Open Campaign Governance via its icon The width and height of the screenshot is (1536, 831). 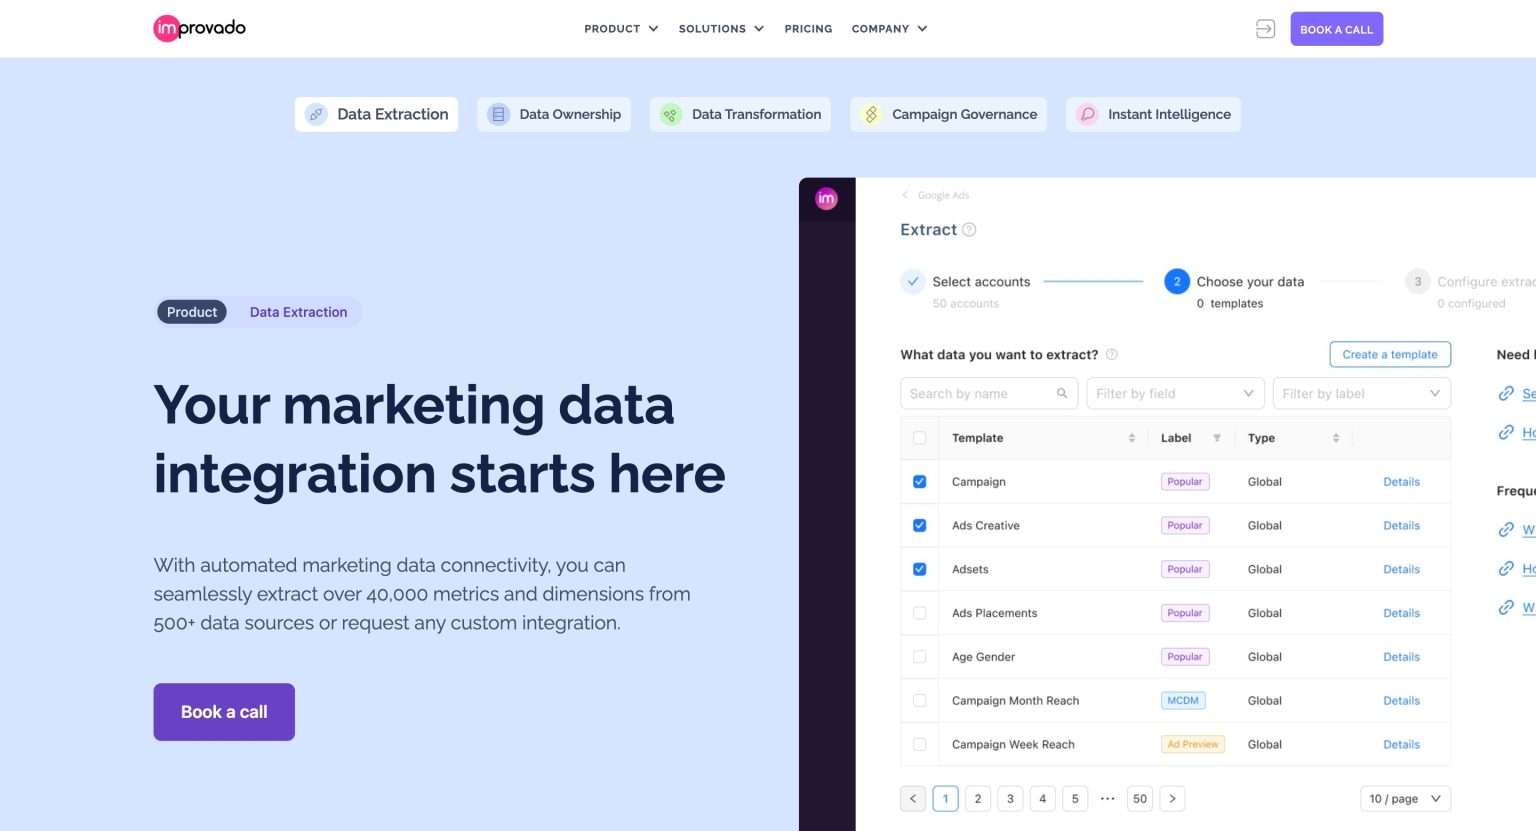(870, 114)
